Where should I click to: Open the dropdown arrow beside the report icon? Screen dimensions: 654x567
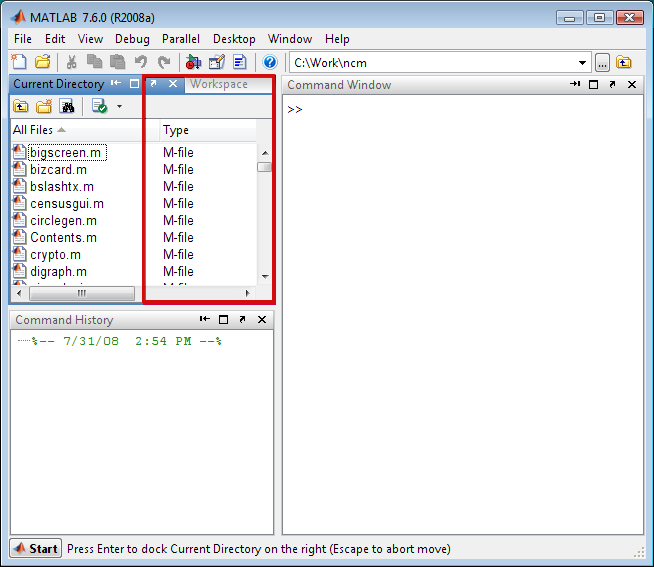(x=119, y=106)
